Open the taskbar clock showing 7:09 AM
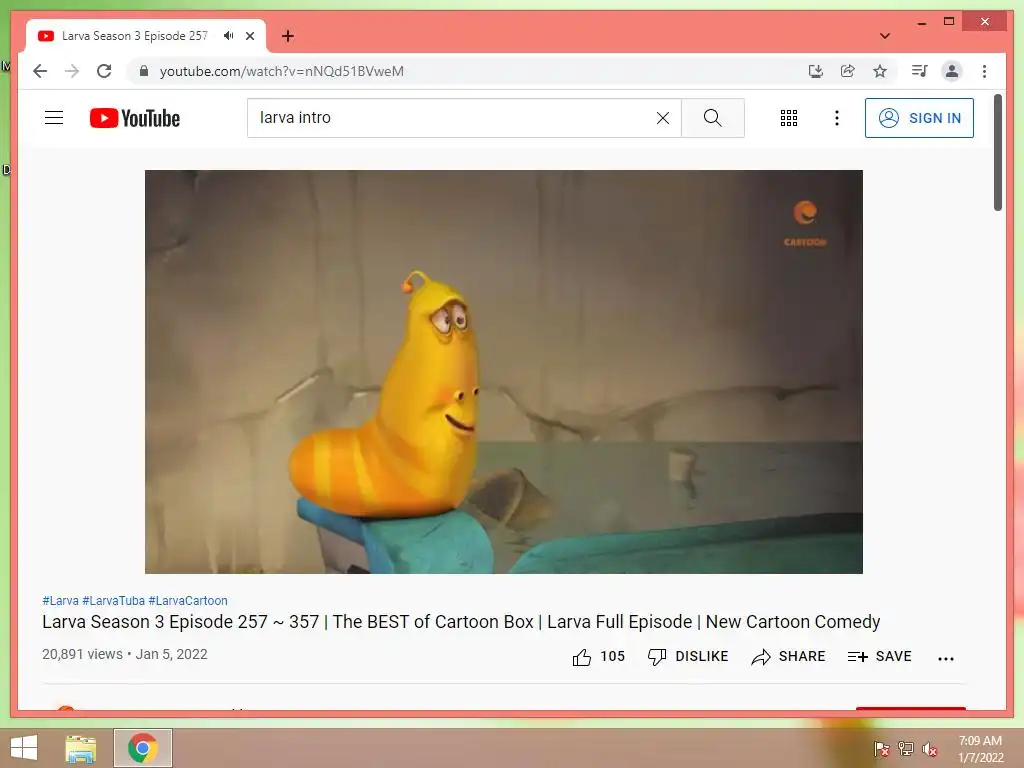This screenshot has height=768, width=1024. point(980,749)
